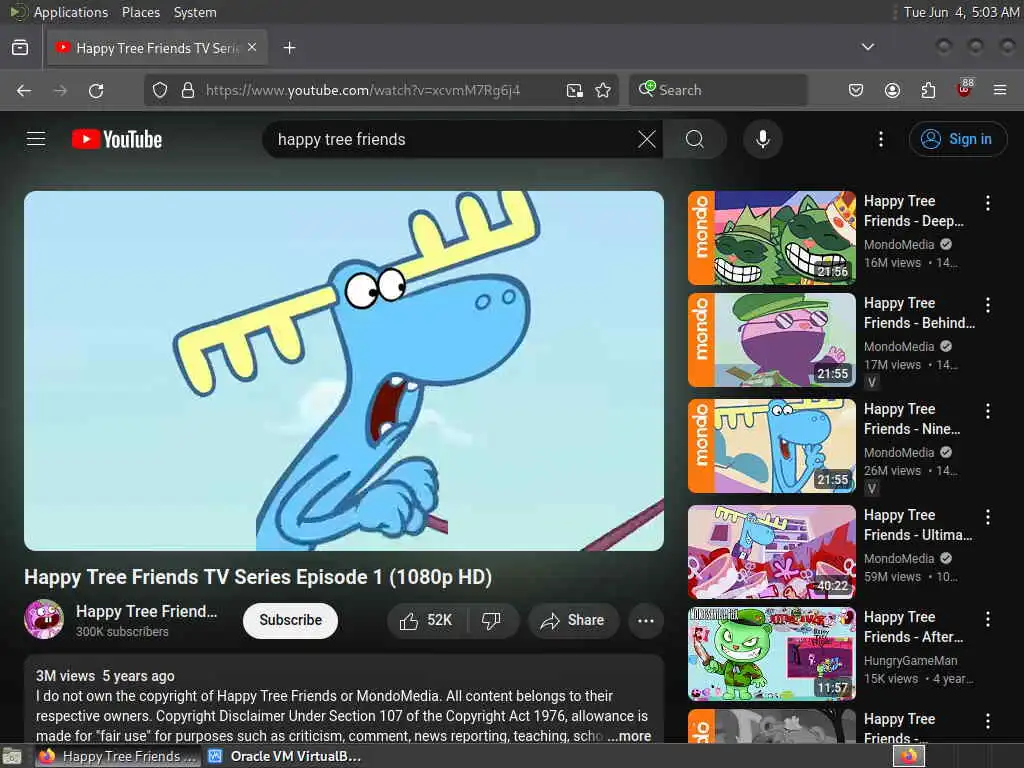Open Ultima... video thumbnail 40:22

tap(771, 552)
